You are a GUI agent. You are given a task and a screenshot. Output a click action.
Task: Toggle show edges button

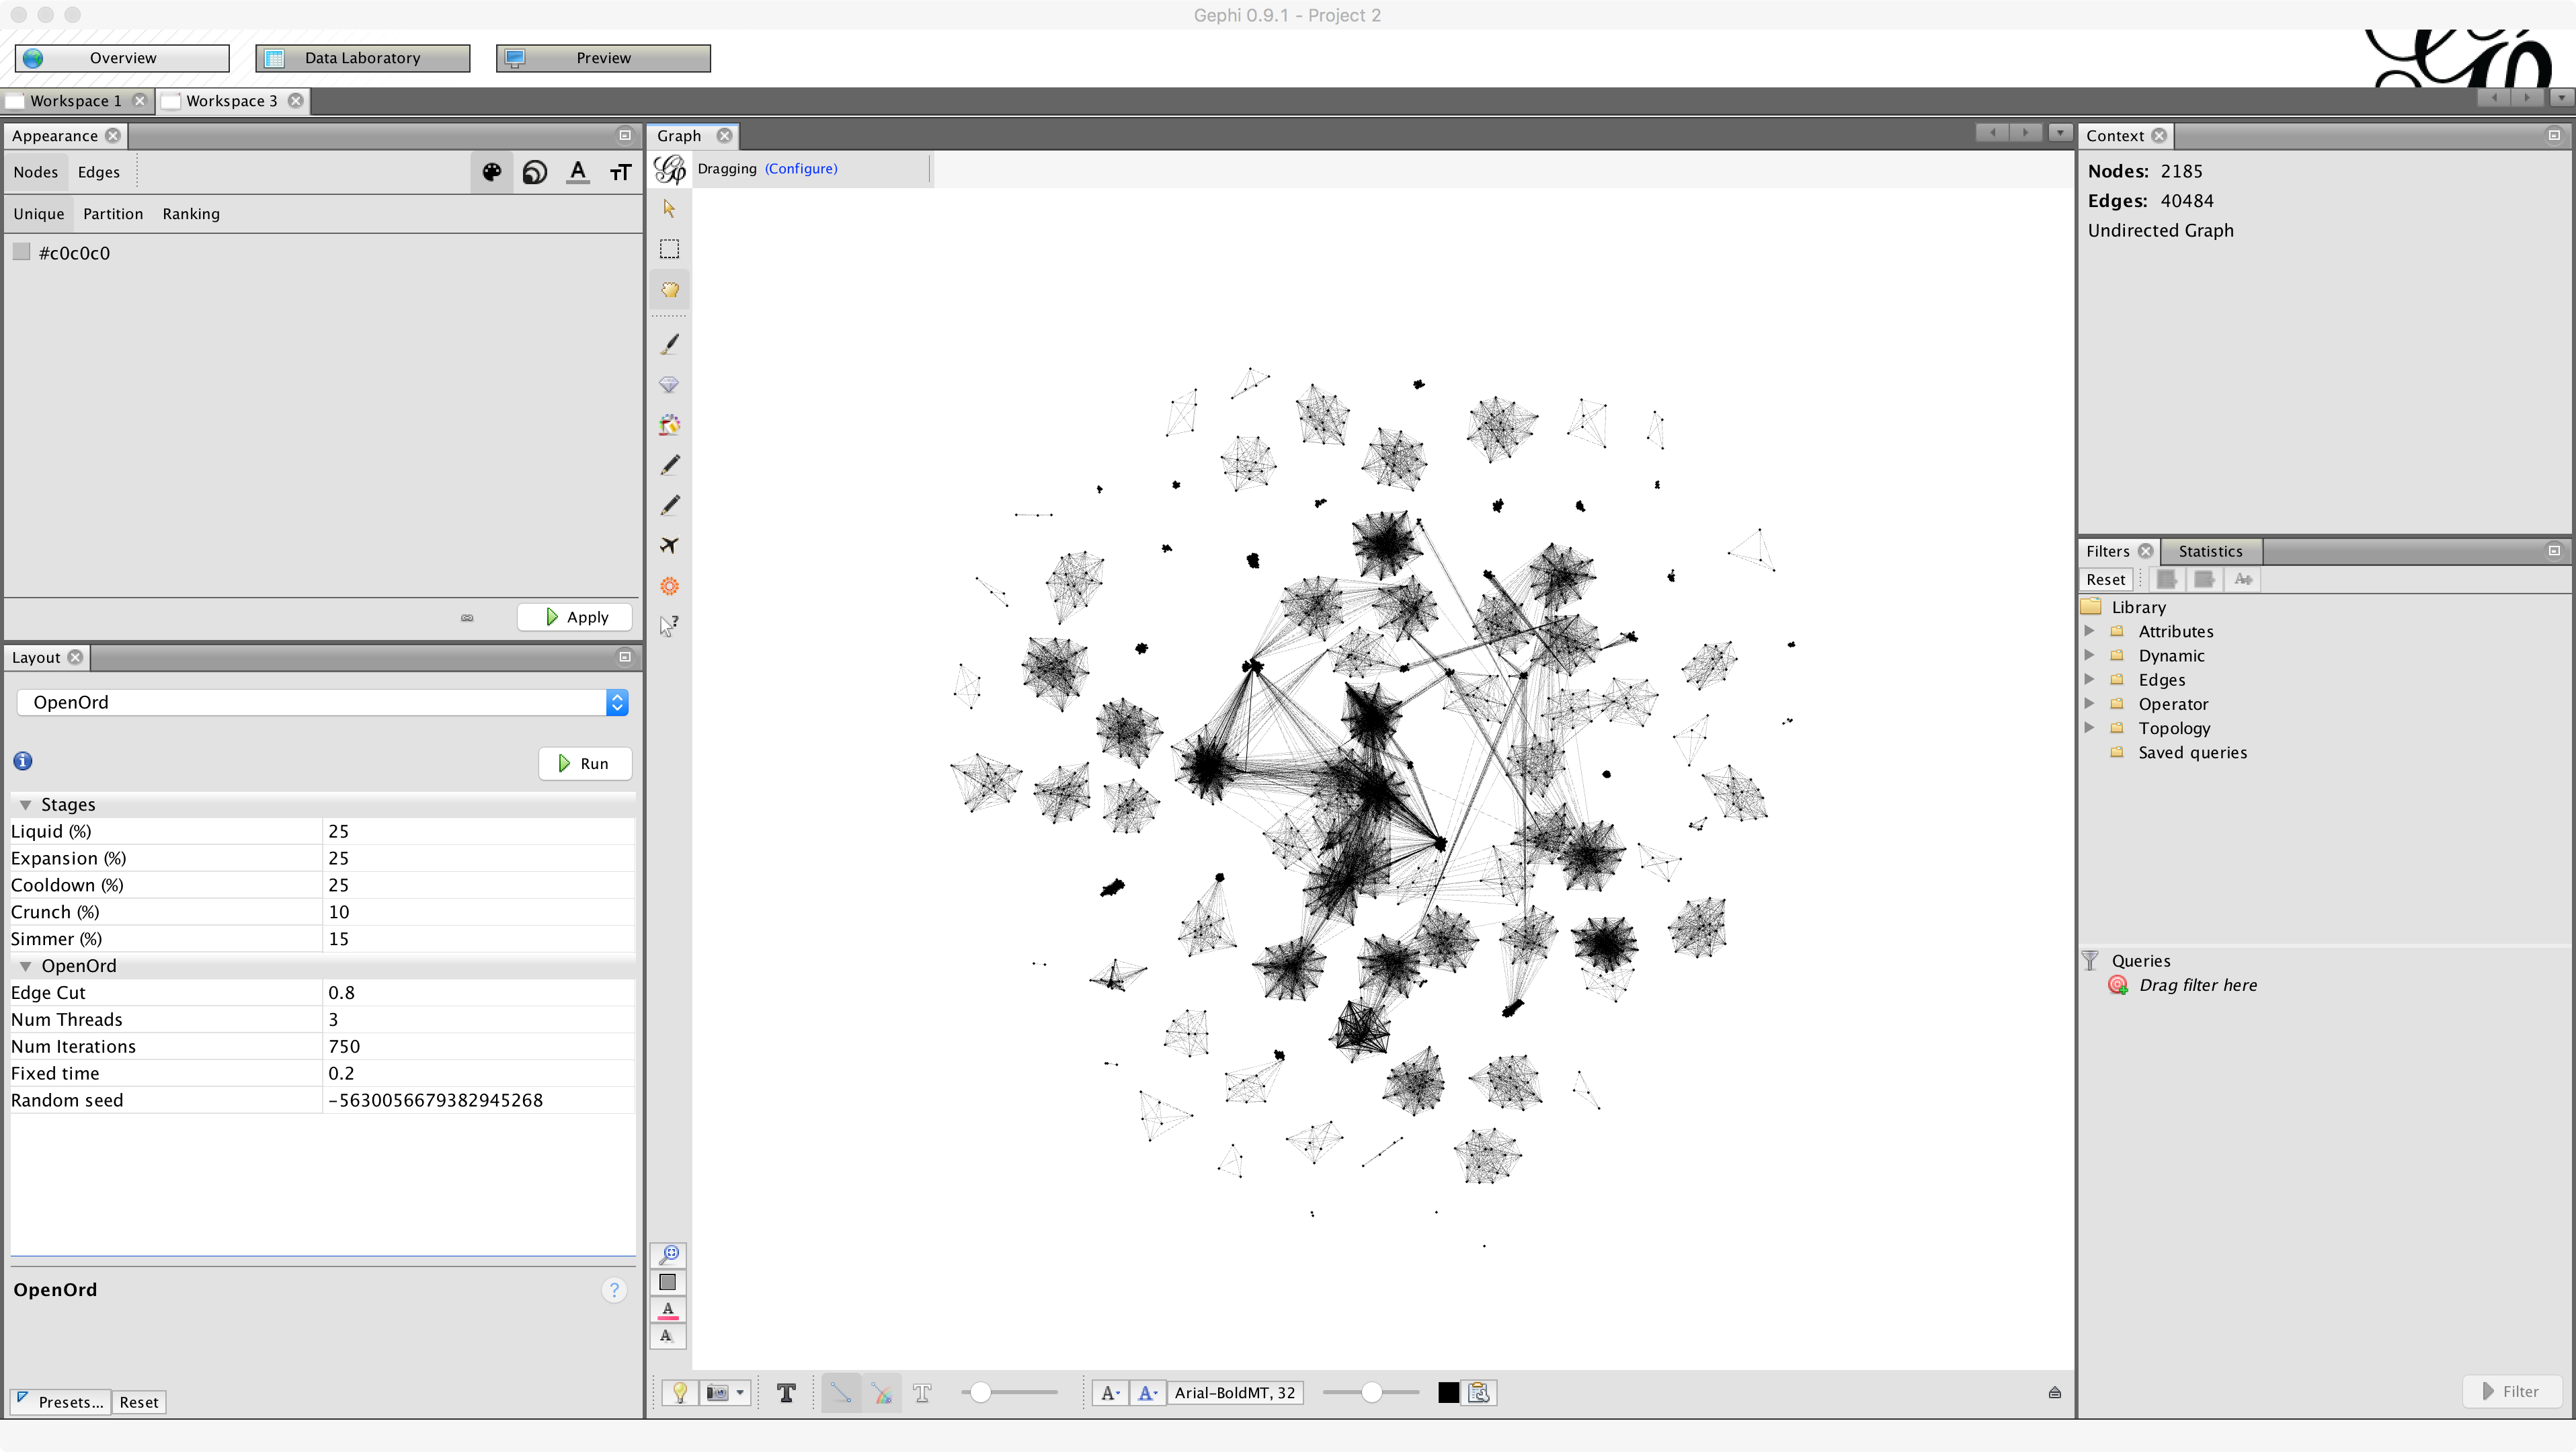[840, 1392]
